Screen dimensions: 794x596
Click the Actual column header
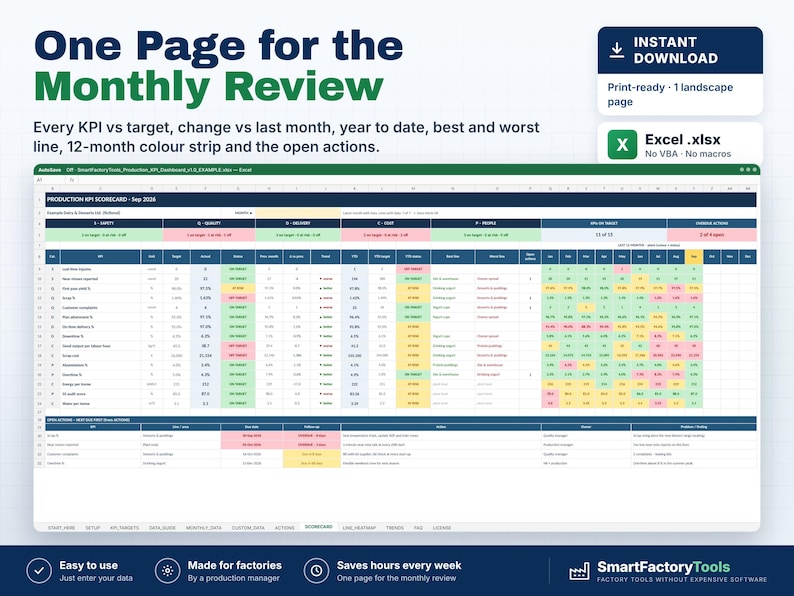point(206,257)
